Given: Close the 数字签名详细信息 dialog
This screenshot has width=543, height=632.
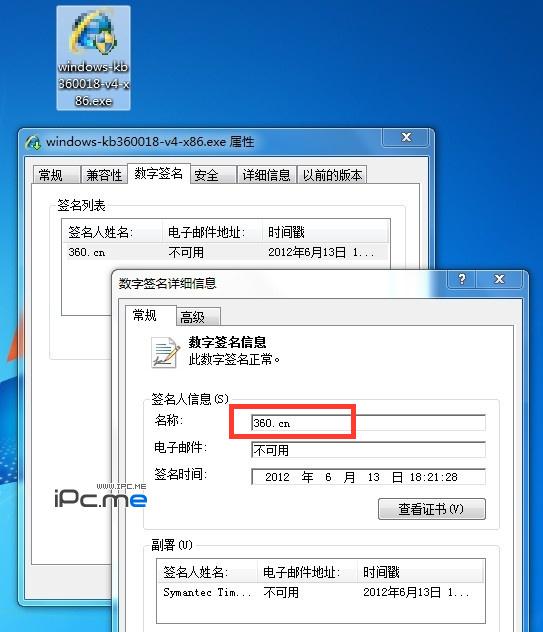Looking at the screenshot, I should click(499, 279).
